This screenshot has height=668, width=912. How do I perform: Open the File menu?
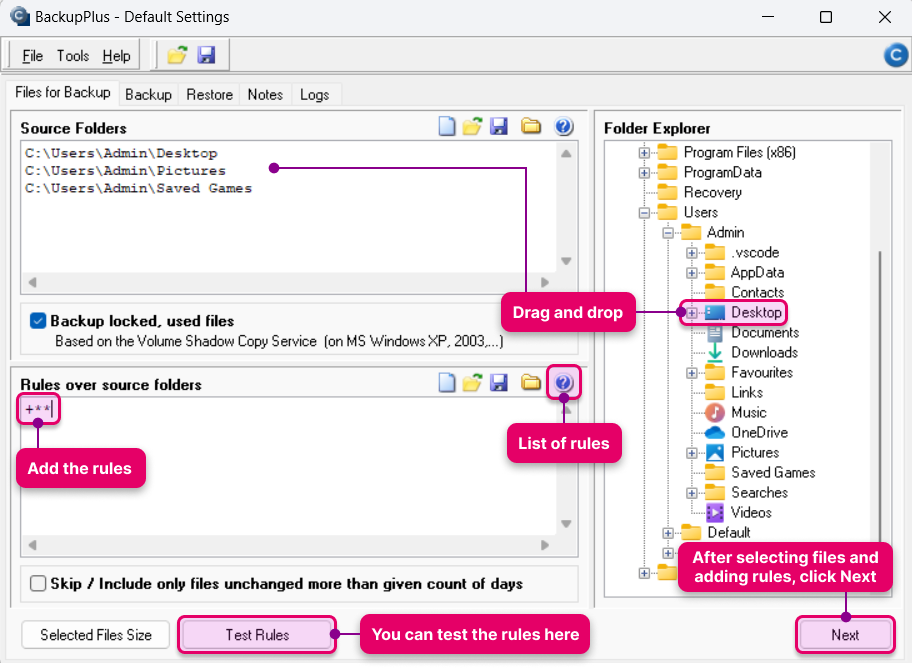33,56
